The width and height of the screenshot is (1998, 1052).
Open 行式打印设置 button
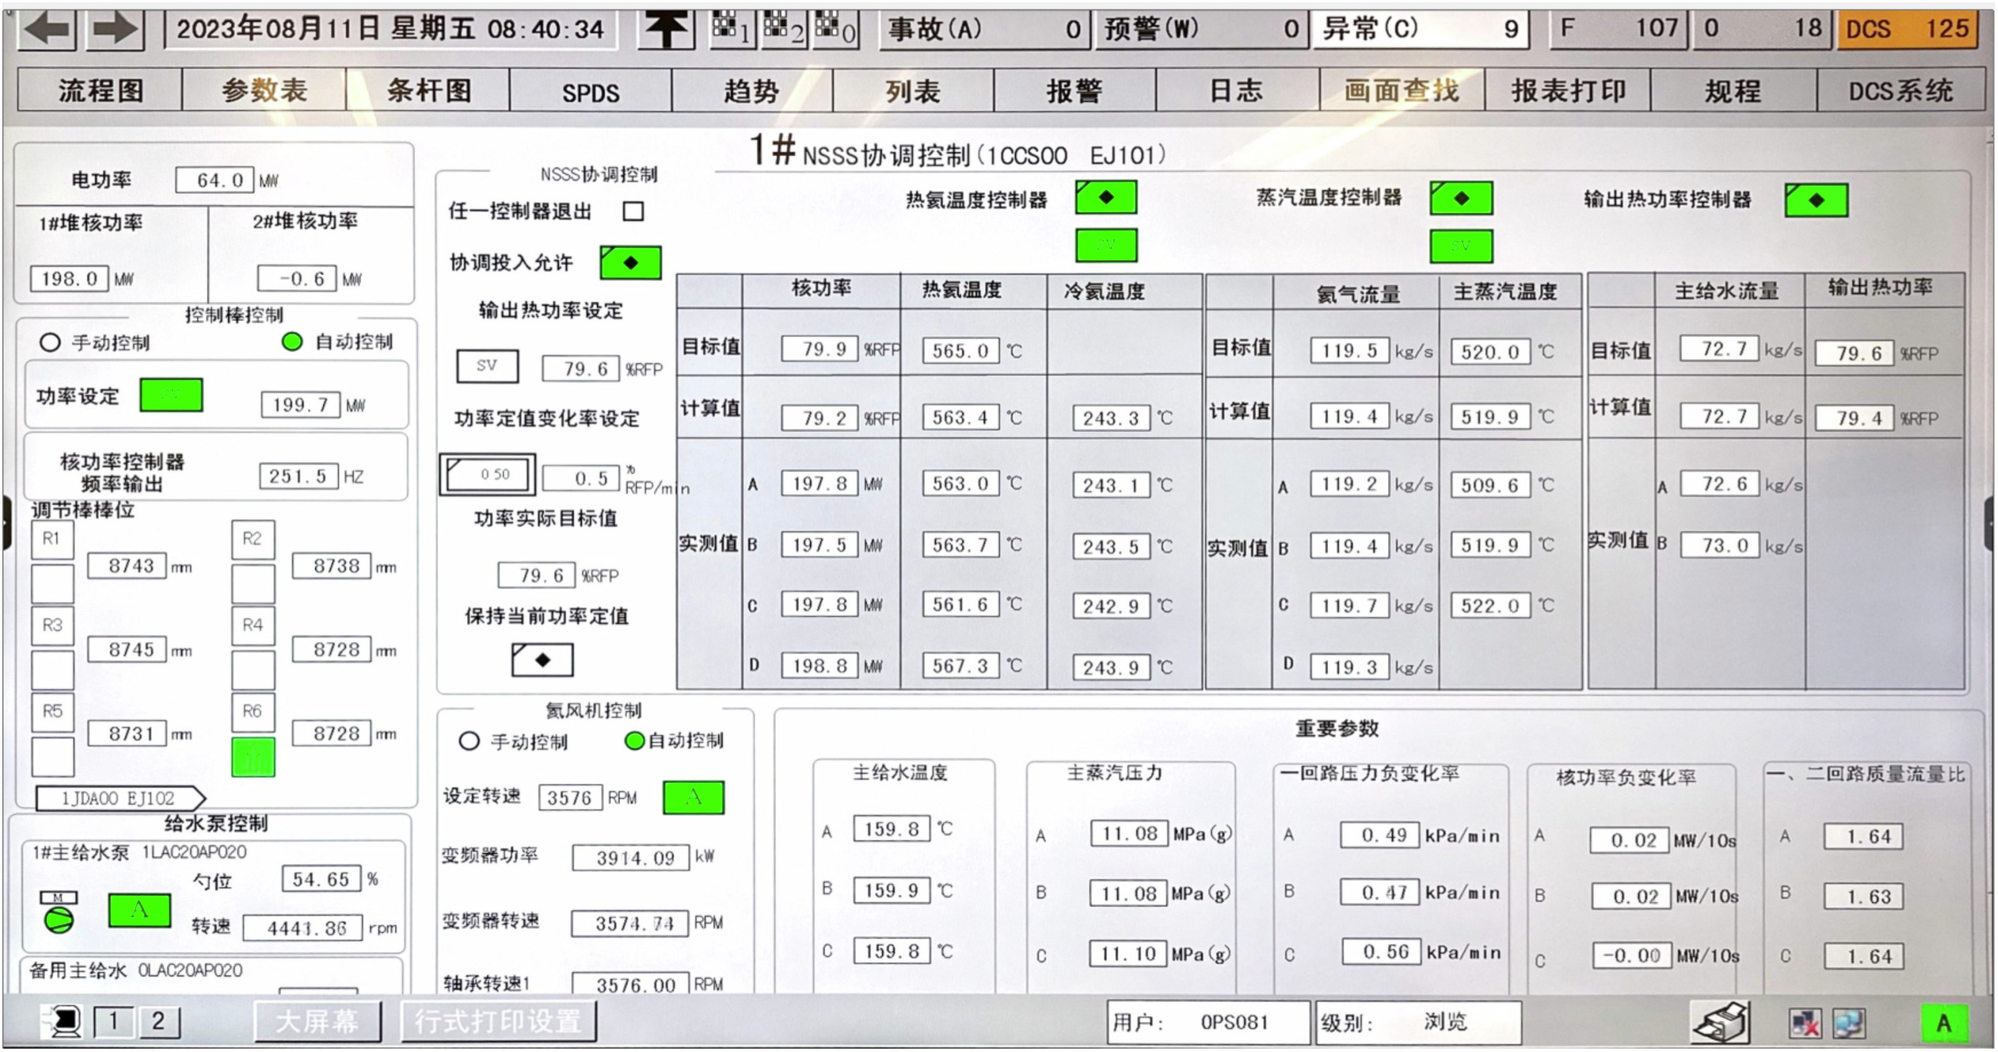(498, 1021)
